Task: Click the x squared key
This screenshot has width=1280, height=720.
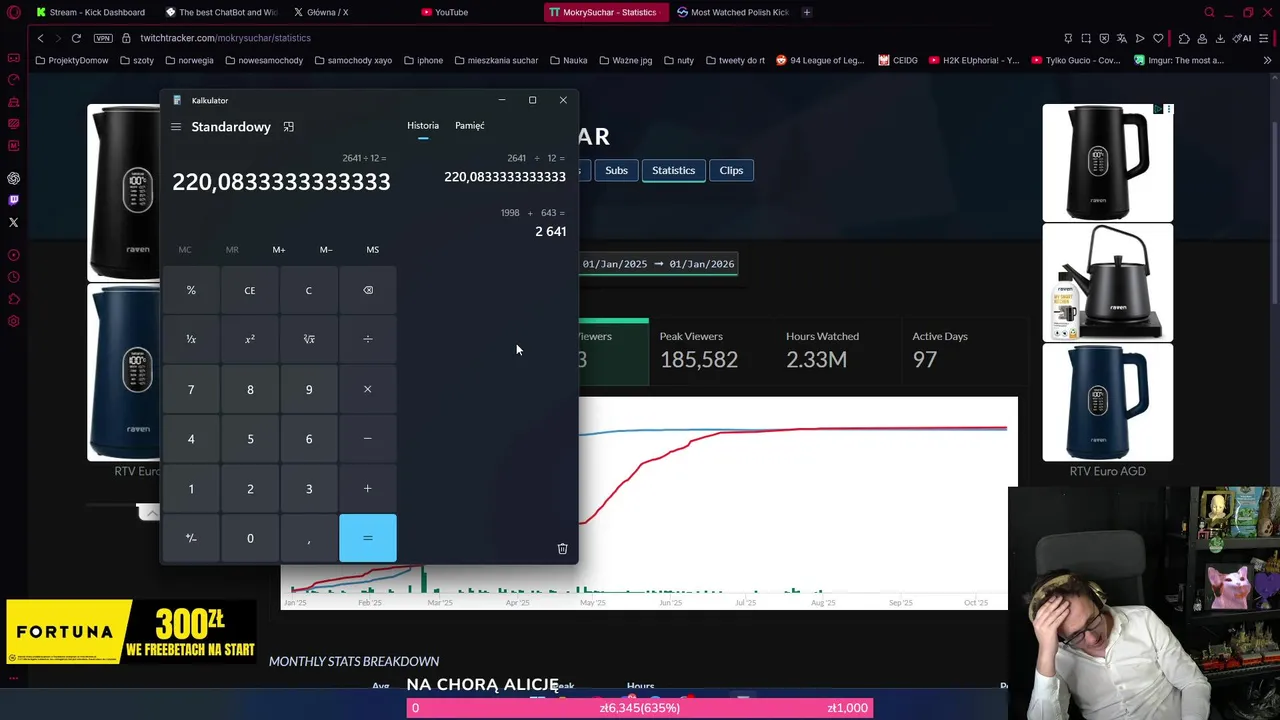Action: (250, 339)
